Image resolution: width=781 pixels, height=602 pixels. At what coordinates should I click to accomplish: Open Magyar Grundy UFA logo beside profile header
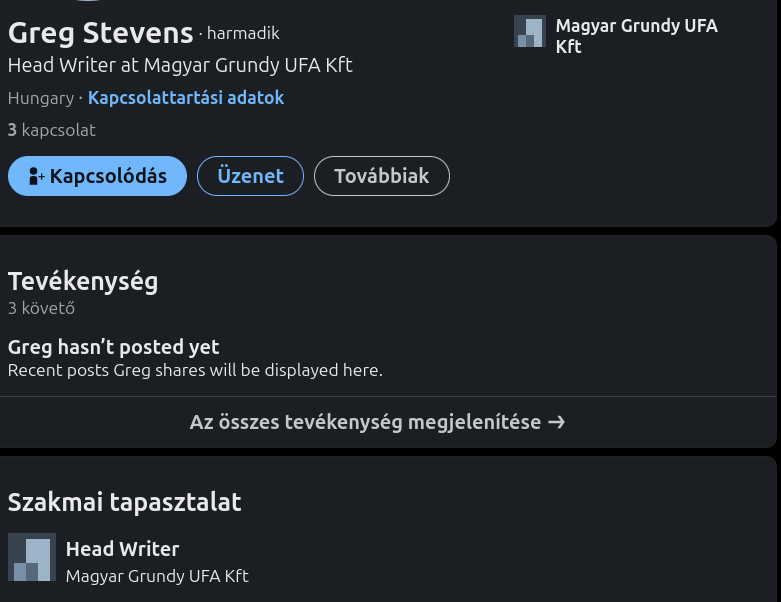(529, 32)
